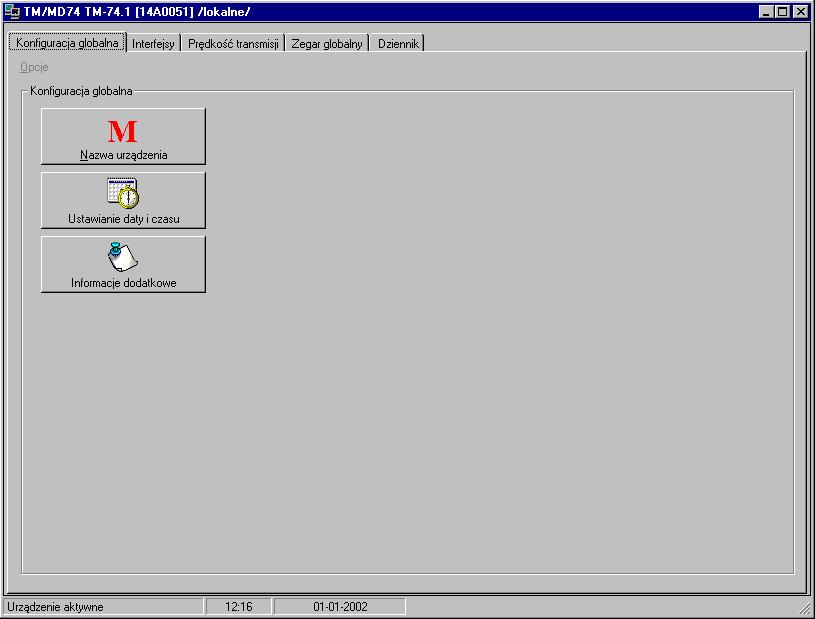Select the Konfiguracja globalna tab

coord(67,43)
